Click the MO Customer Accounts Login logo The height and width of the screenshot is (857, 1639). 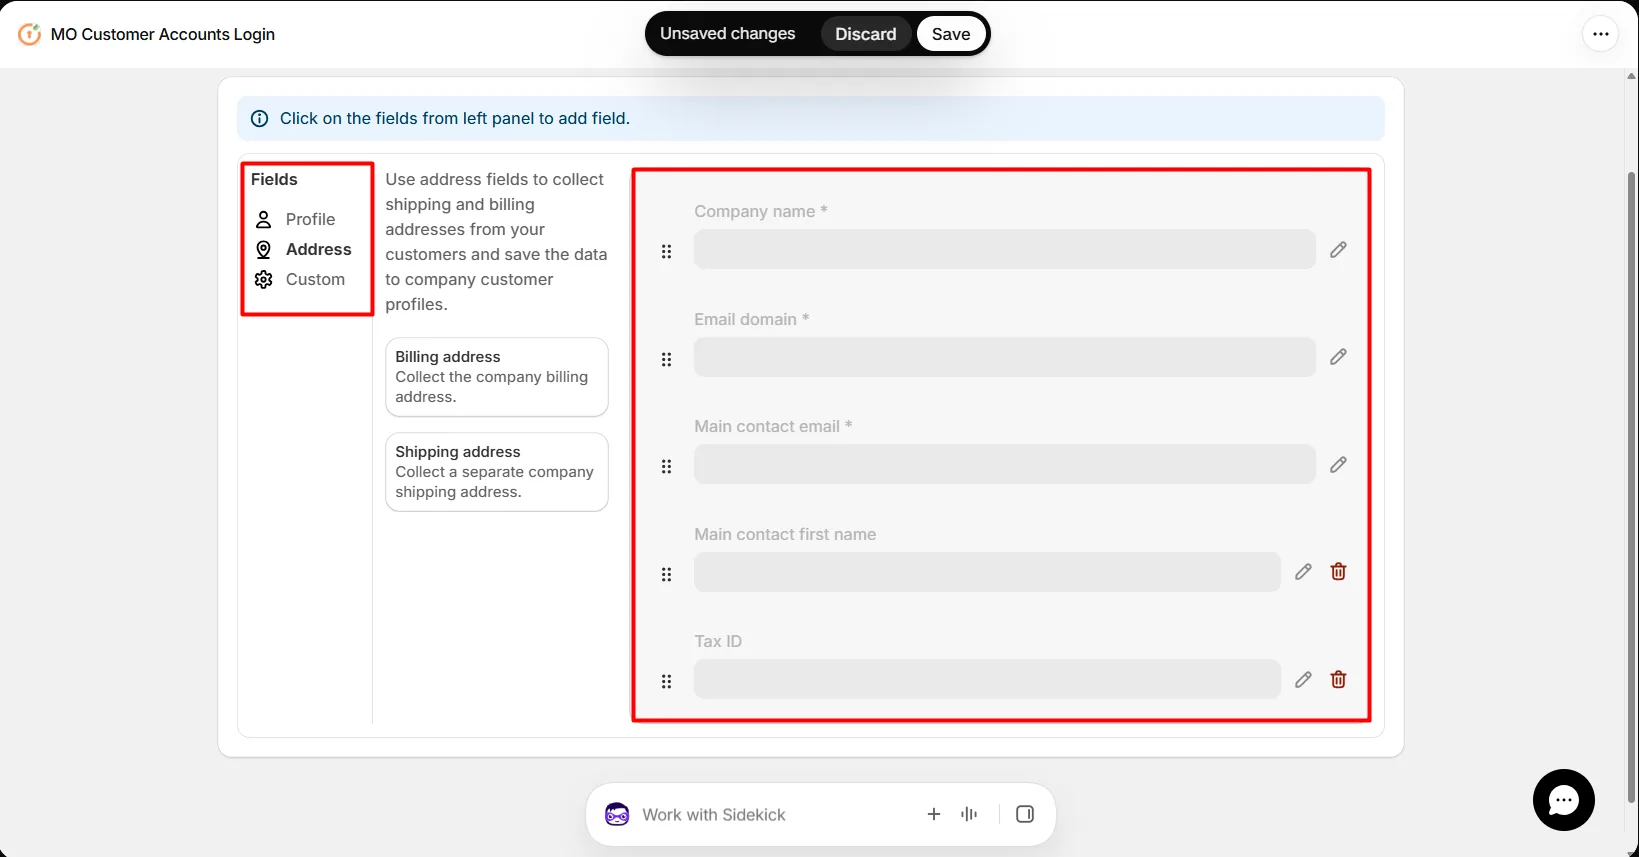(30, 34)
